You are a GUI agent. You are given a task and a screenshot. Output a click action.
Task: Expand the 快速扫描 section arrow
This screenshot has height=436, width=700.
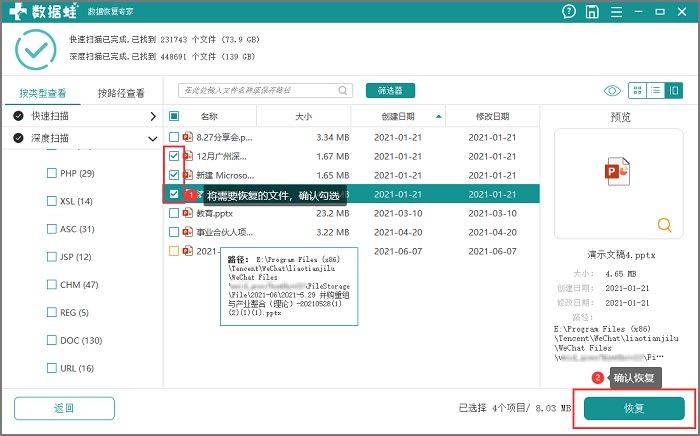pos(153,116)
